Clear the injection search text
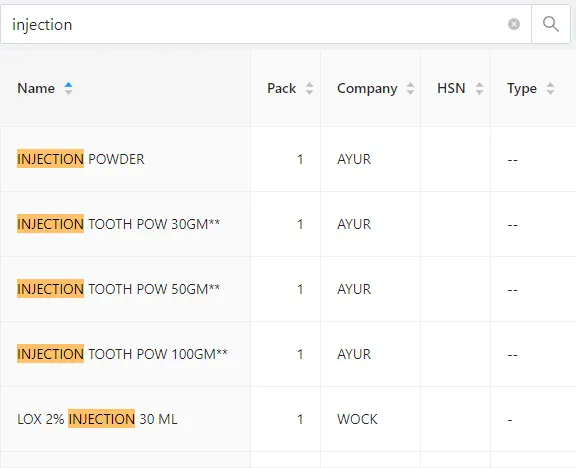Image resolution: width=576 pixels, height=468 pixels. coord(514,24)
